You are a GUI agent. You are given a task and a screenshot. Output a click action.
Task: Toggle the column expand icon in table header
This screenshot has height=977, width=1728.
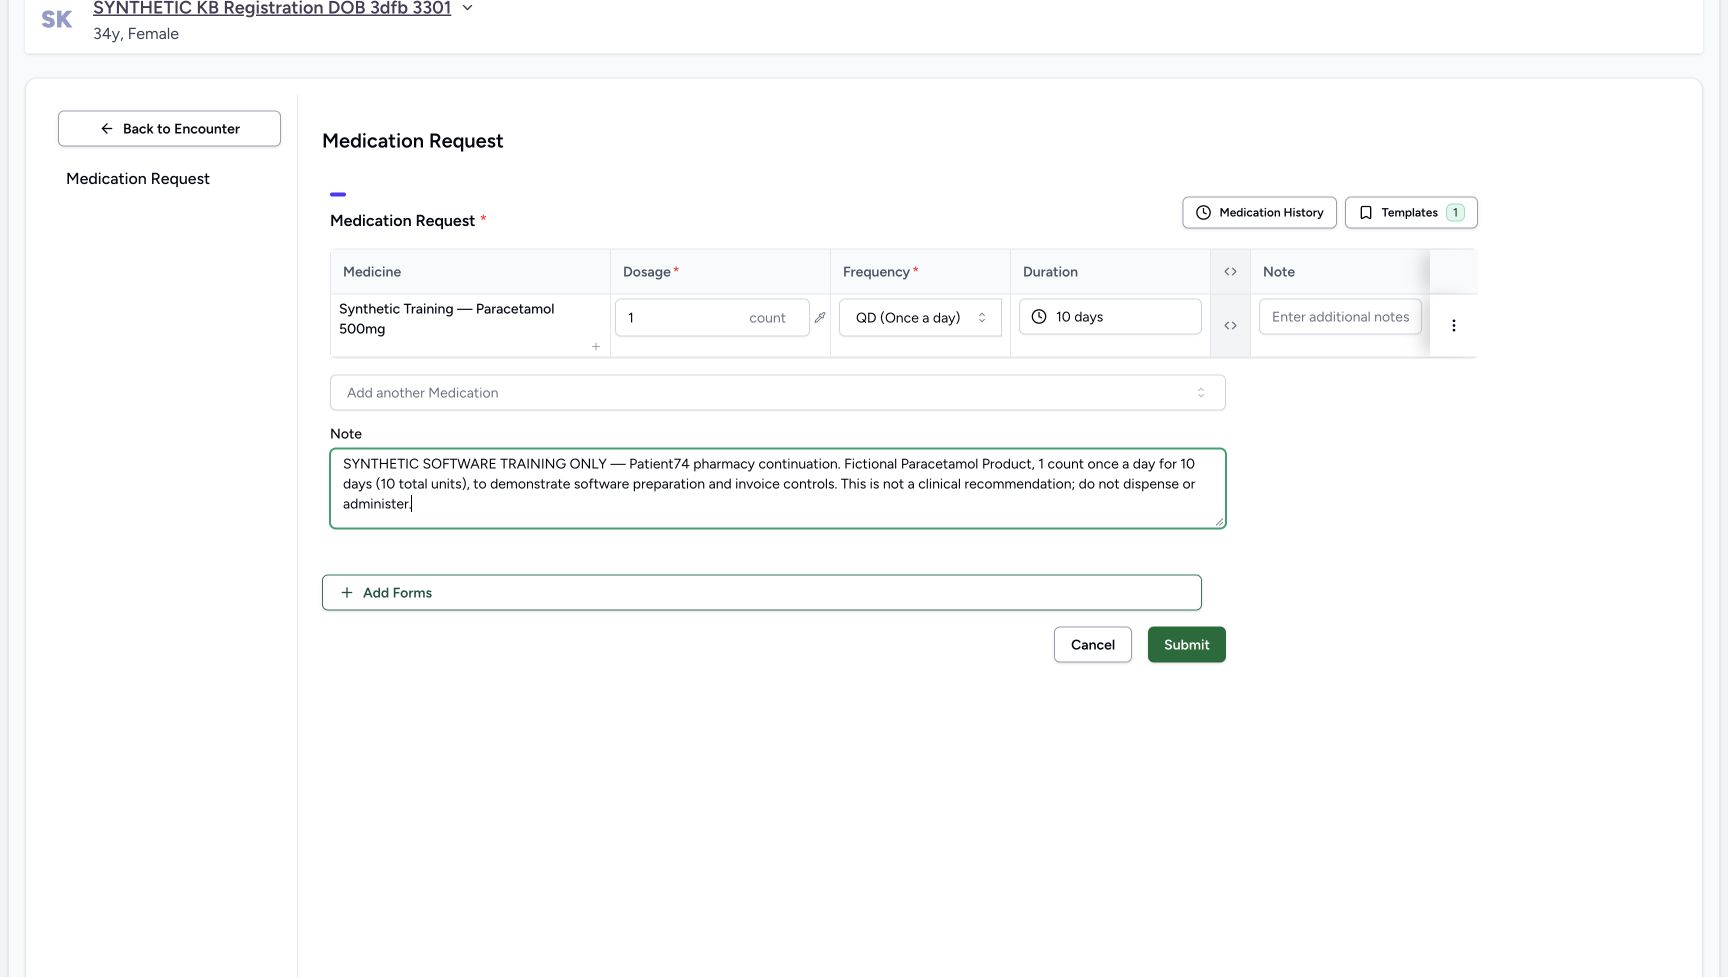coord(1230,272)
